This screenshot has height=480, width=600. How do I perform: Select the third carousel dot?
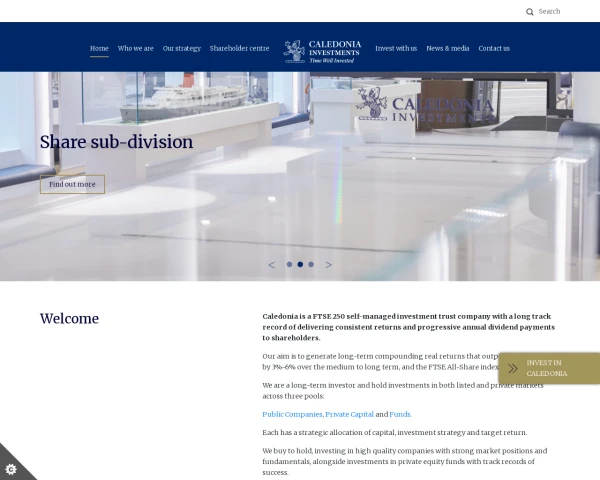tap(311, 264)
